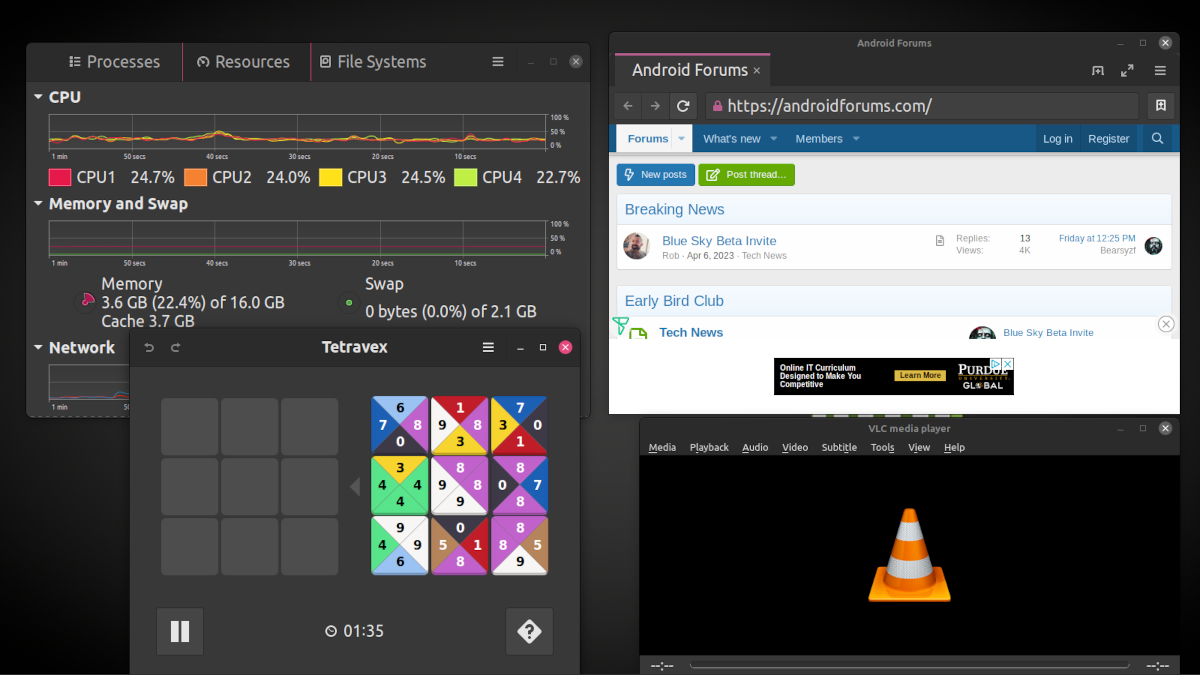Collapse the CPU section
Viewport: 1200px width, 675px height.
[38, 97]
